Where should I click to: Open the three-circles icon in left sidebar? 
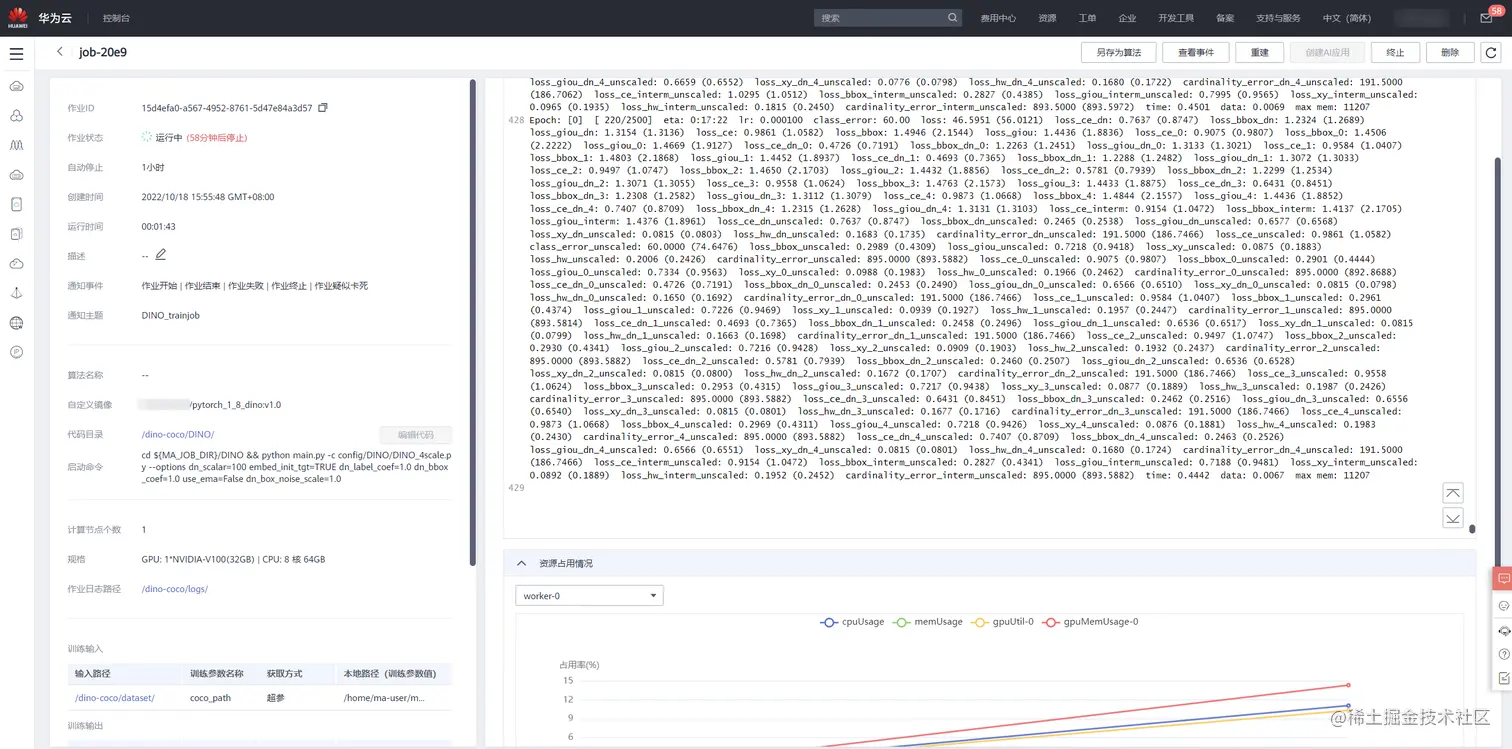pos(16,116)
